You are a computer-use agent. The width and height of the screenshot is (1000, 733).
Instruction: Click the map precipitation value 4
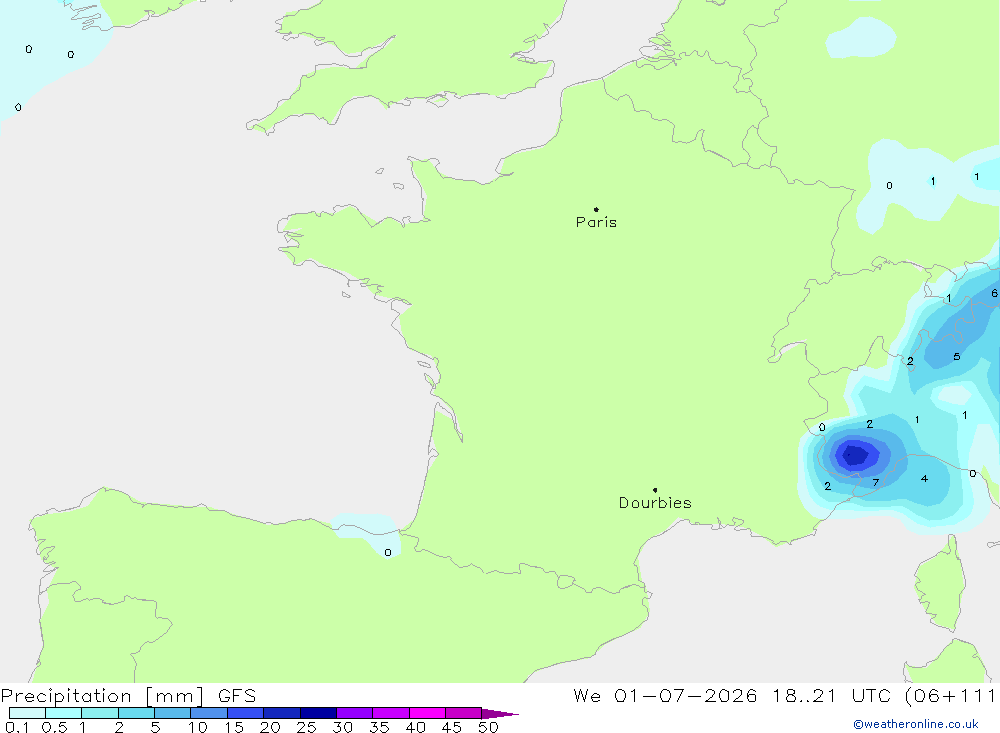tap(924, 478)
